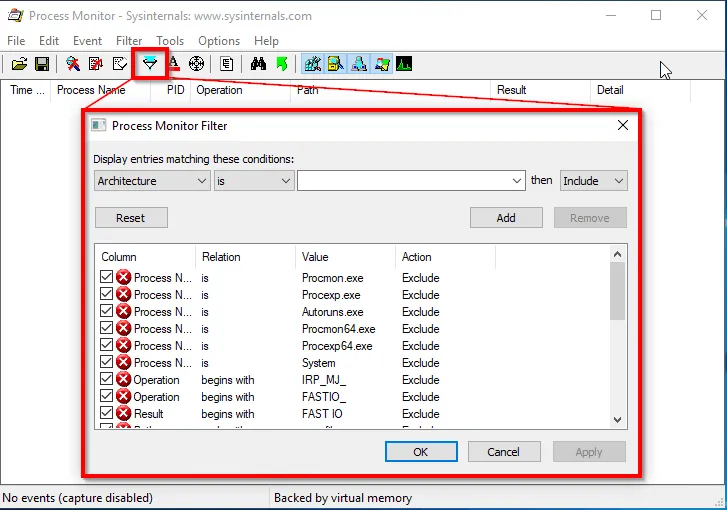Click the Open folder toolbar icon
This screenshot has width=727, height=510.
(x=19, y=64)
